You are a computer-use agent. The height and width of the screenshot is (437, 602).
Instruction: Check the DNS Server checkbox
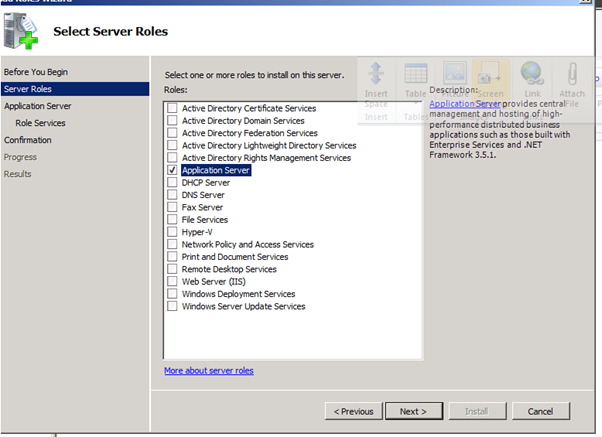tap(172, 195)
